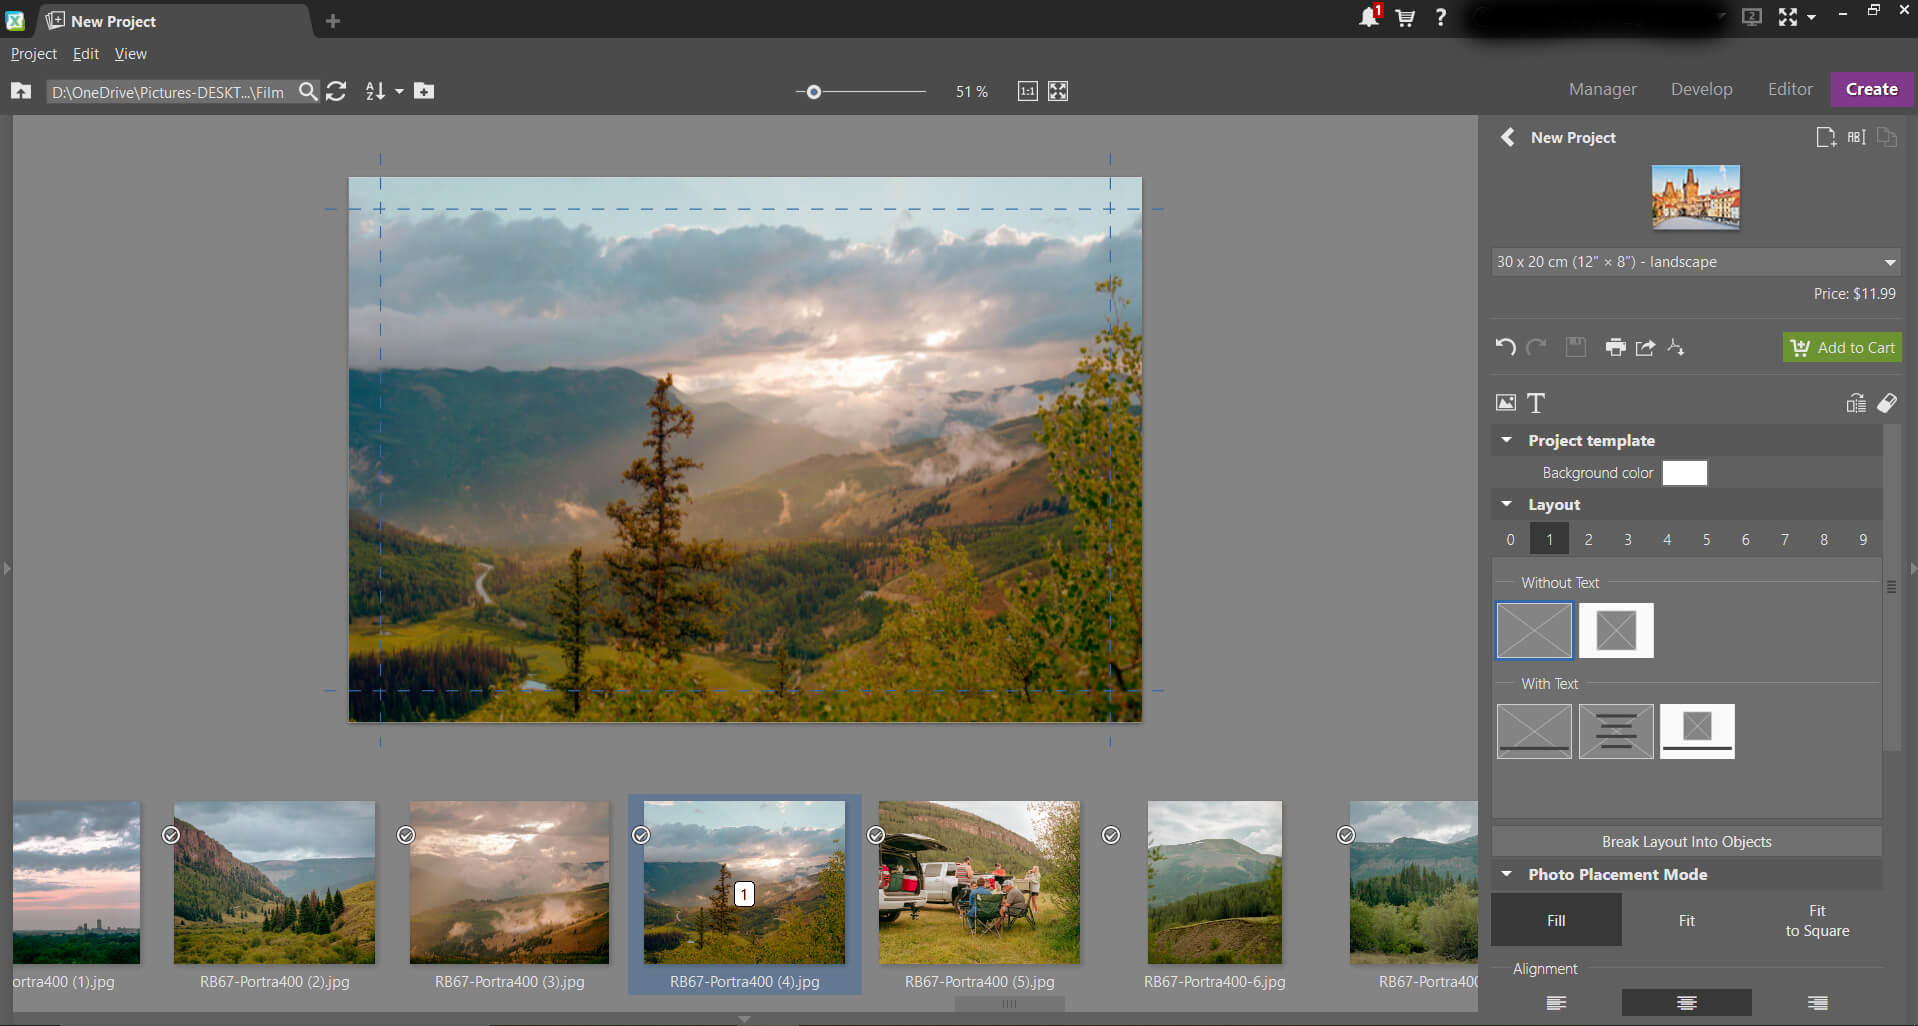The width and height of the screenshot is (1918, 1026).
Task: Select Fit to Square placement mode
Action: (1817, 920)
